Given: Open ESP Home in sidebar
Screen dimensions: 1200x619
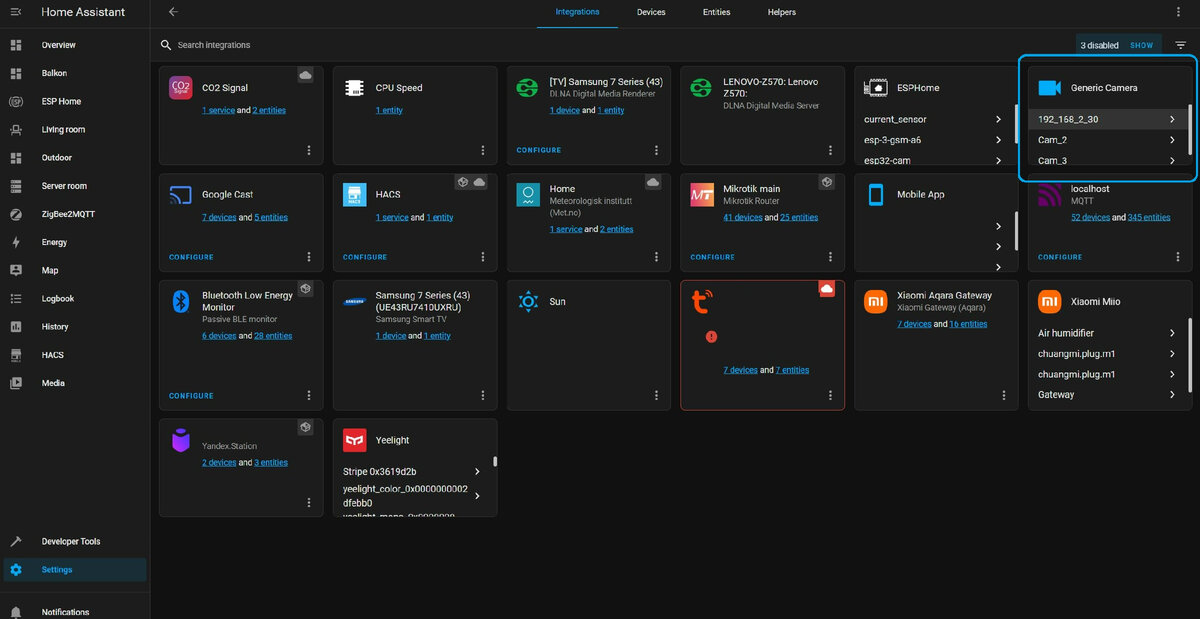Looking at the screenshot, I should [x=75, y=101].
